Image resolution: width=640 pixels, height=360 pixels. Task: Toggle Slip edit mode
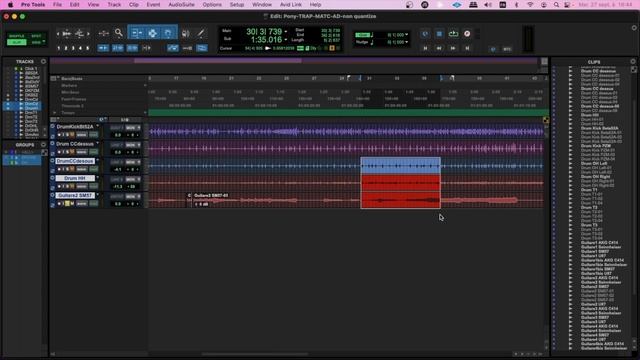(17, 42)
